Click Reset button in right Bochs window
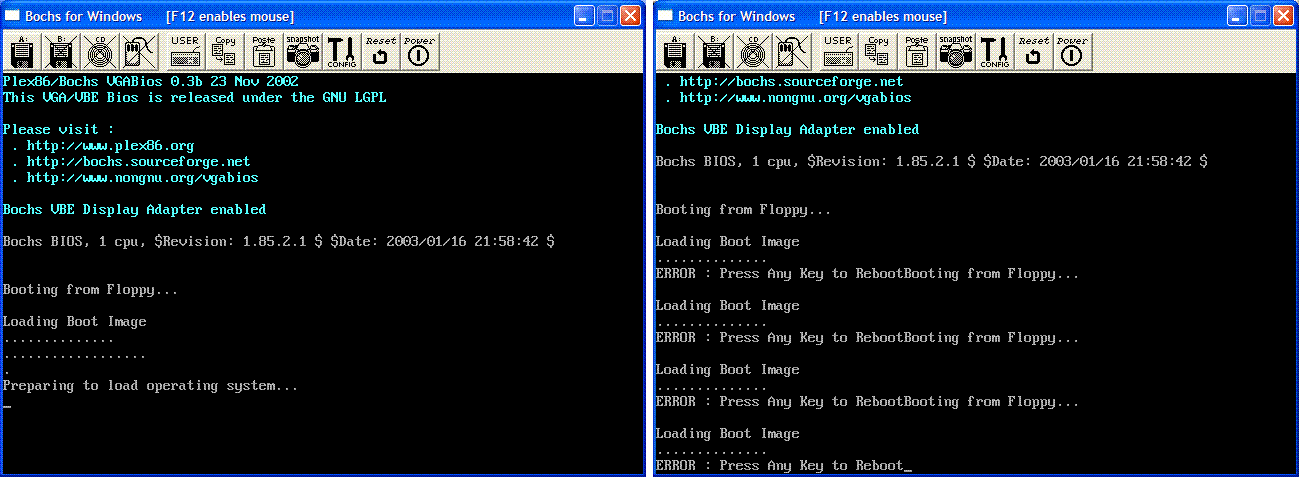This screenshot has width=1302, height=481. 1033,51
